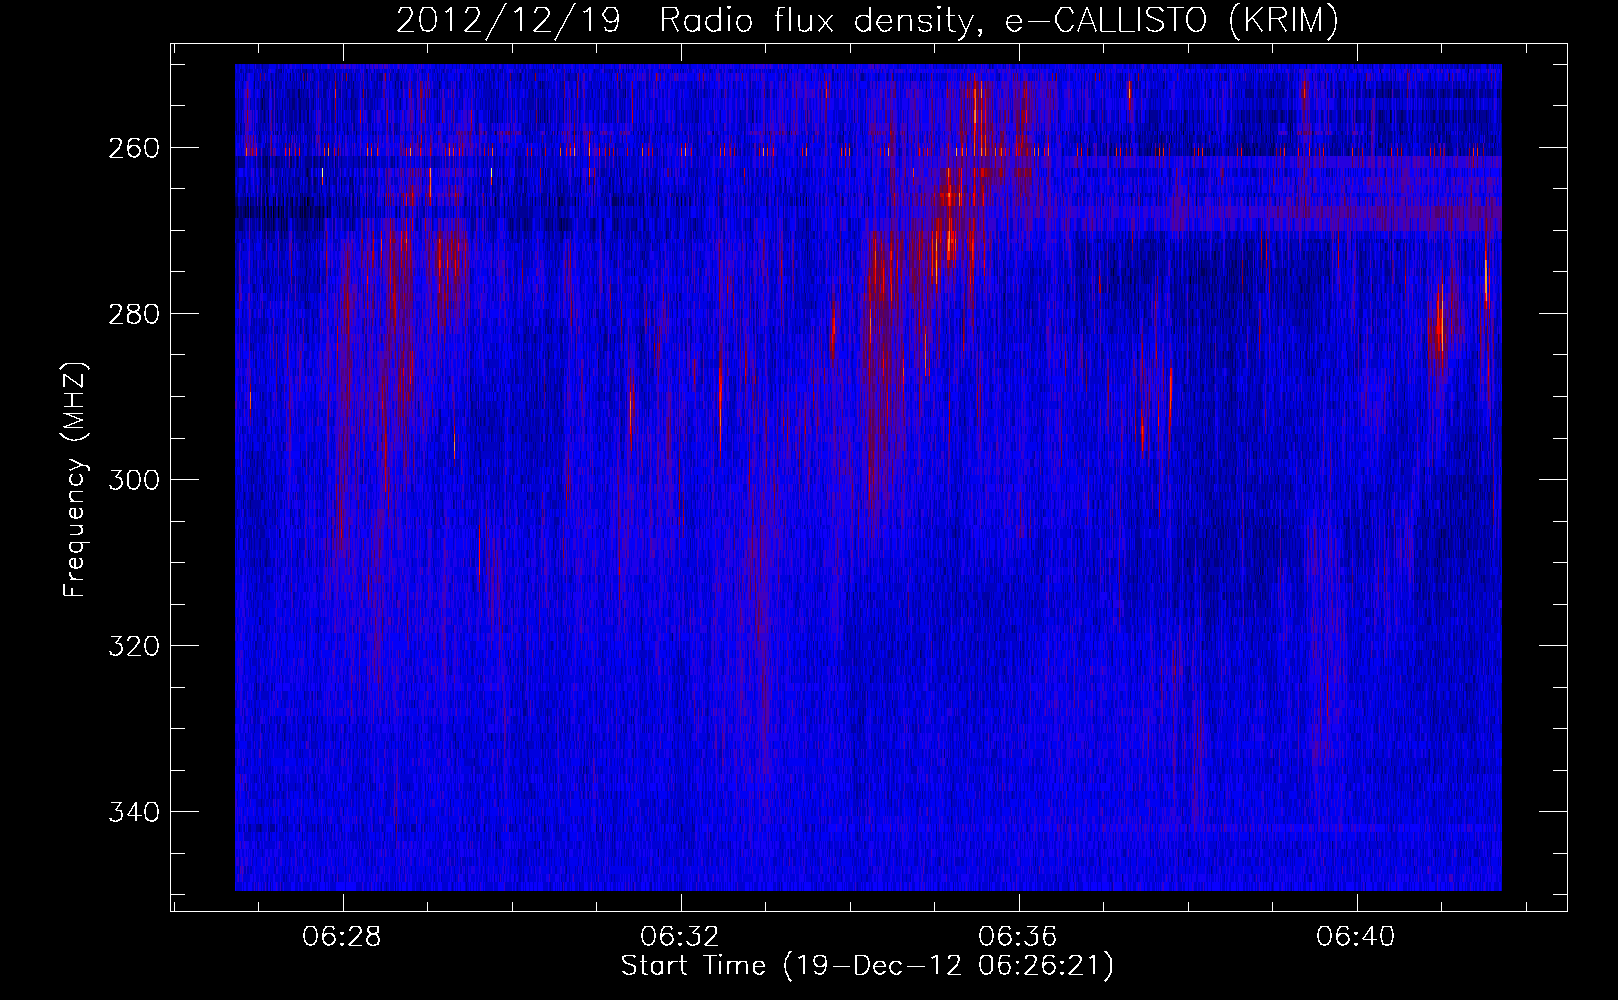This screenshot has height=1000, width=1618.
Task: Select the Frequency (MHZ) axis label
Action: 76,480
